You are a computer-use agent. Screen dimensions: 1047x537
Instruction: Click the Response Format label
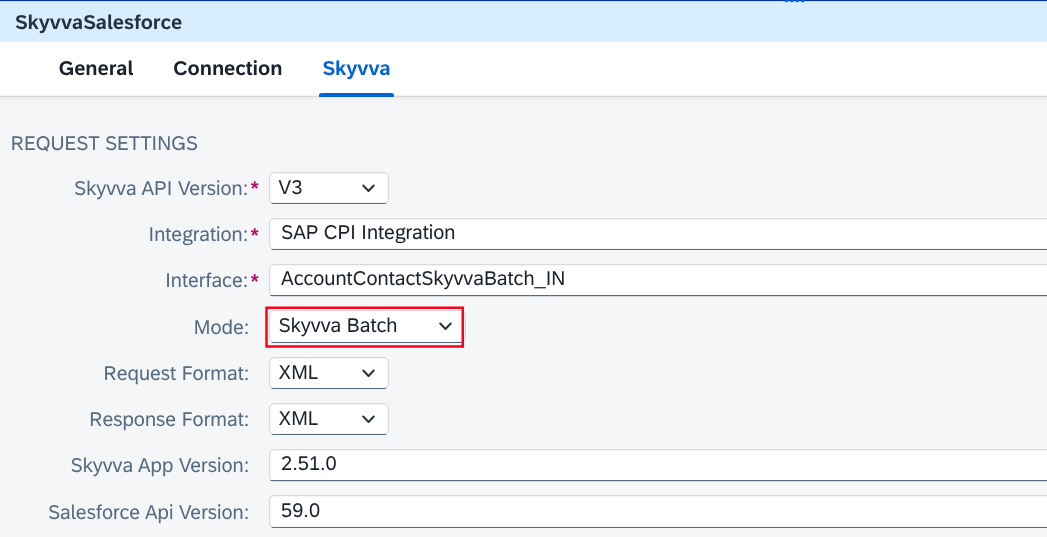[x=169, y=419]
